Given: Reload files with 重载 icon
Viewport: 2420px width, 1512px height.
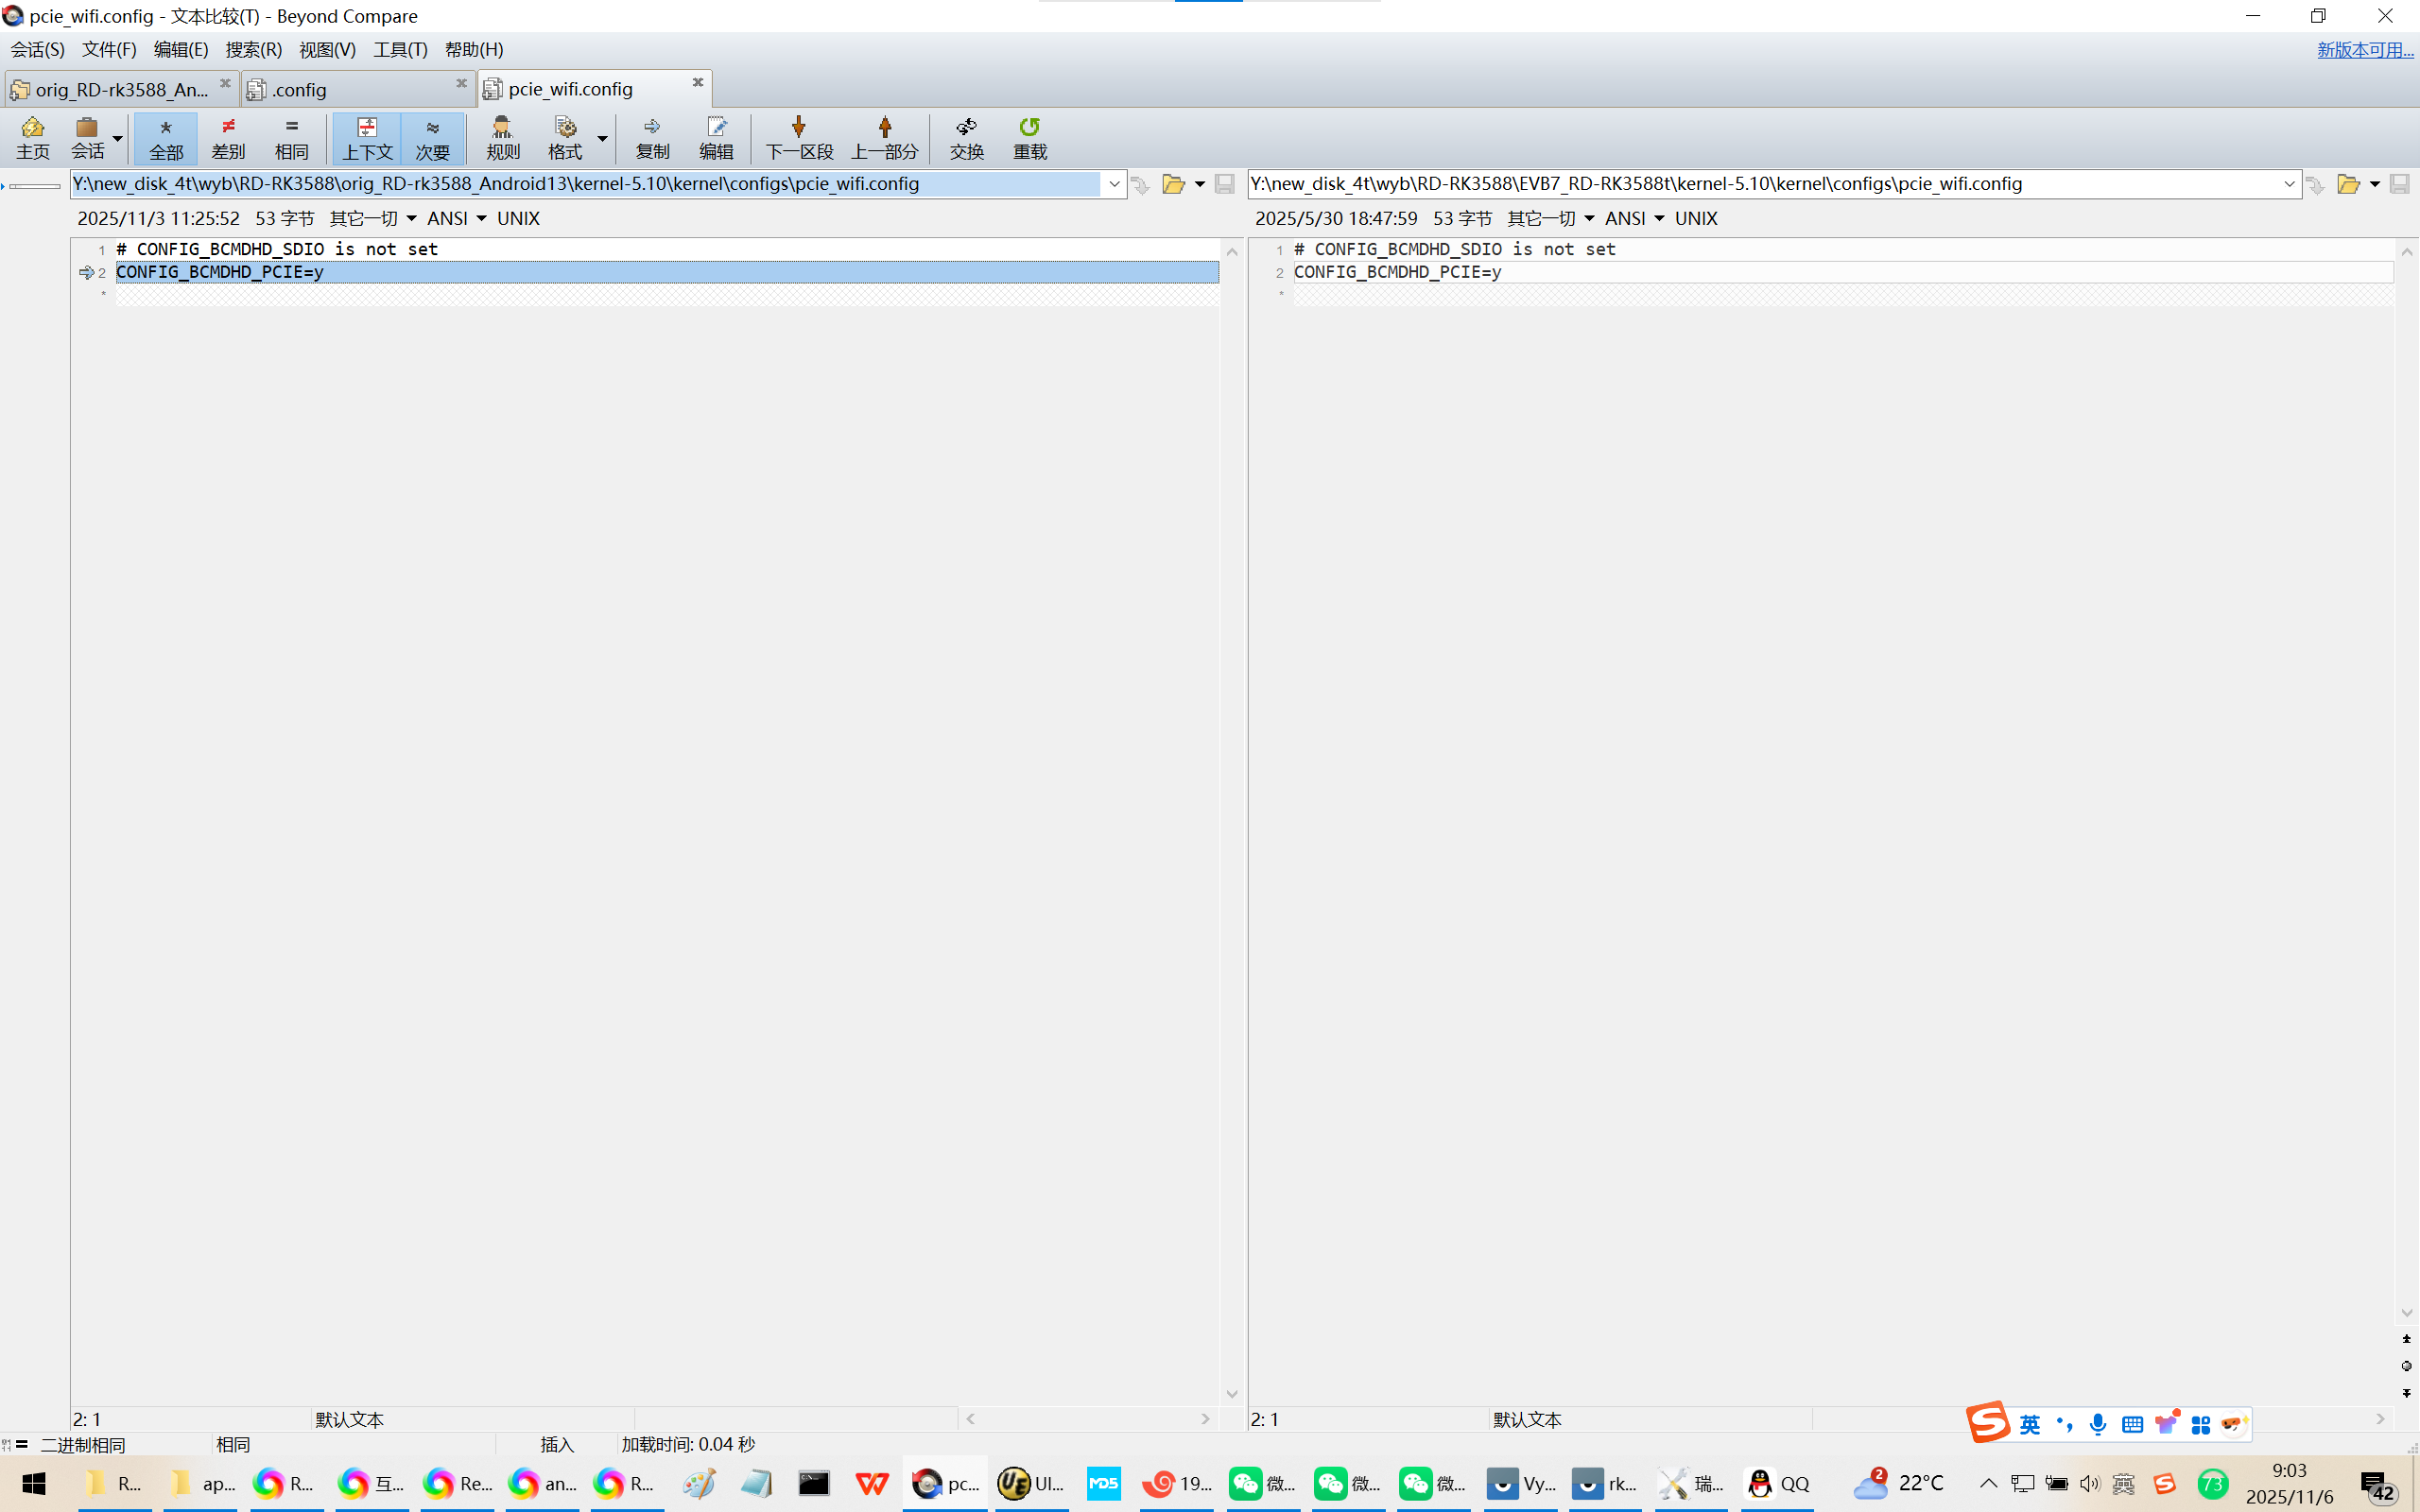Looking at the screenshot, I should 1029,138.
